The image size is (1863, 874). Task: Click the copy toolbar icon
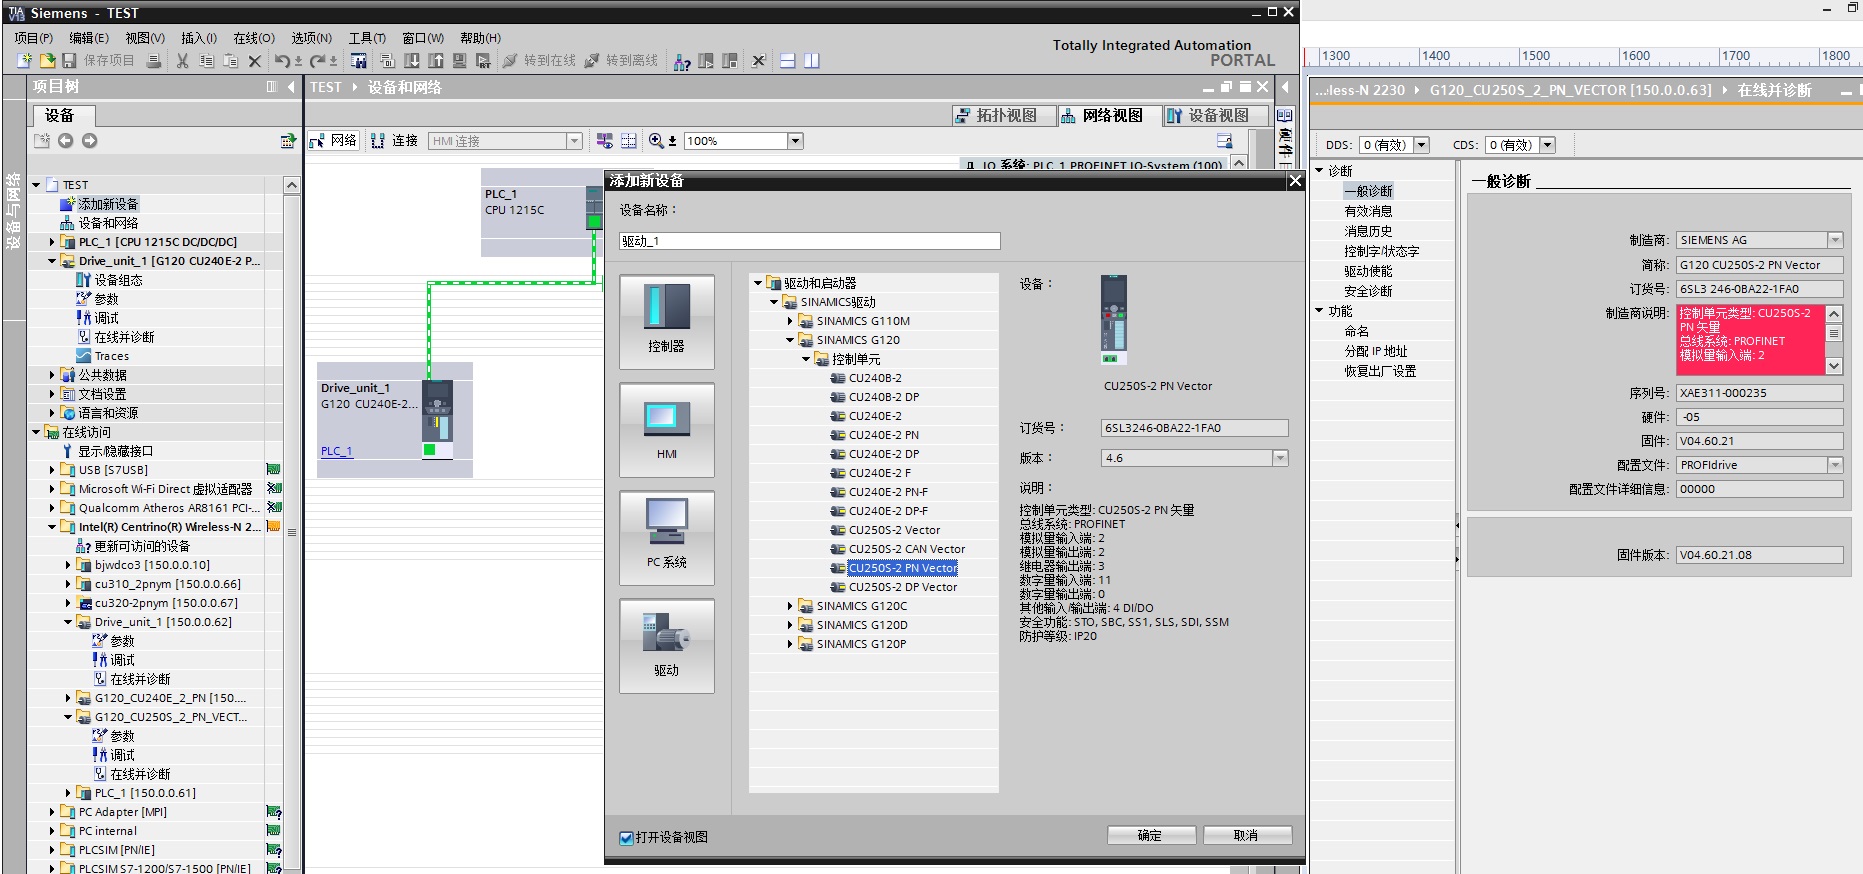click(206, 61)
